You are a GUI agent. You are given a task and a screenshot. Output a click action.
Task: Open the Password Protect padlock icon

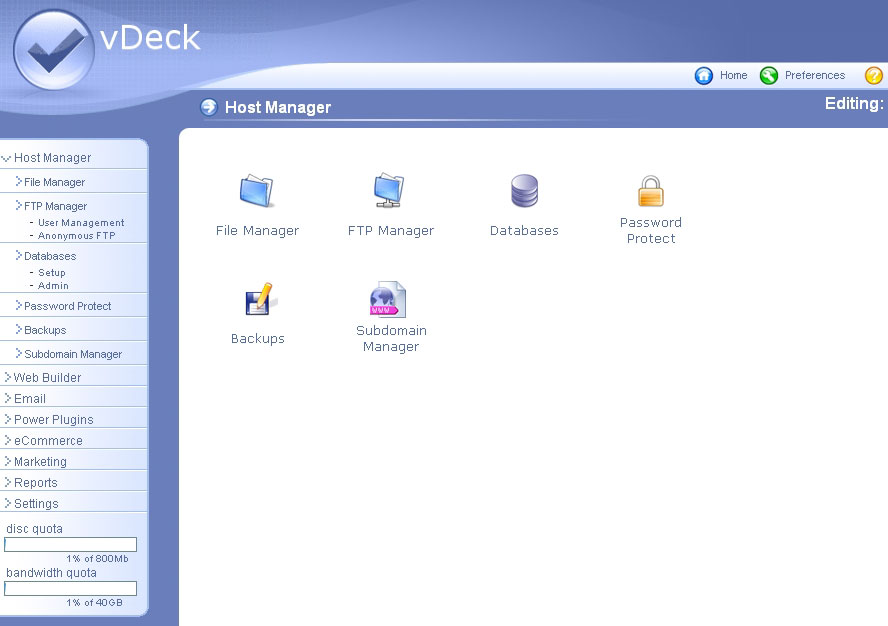(x=651, y=190)
